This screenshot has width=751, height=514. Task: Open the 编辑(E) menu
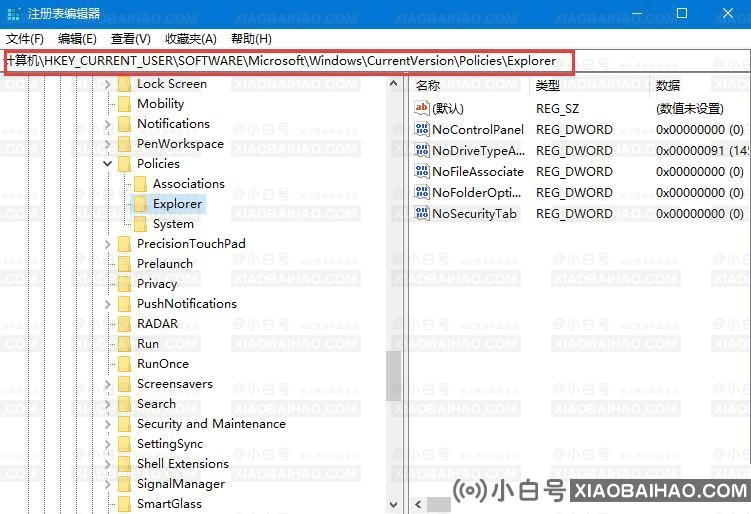tap(77, 39)
